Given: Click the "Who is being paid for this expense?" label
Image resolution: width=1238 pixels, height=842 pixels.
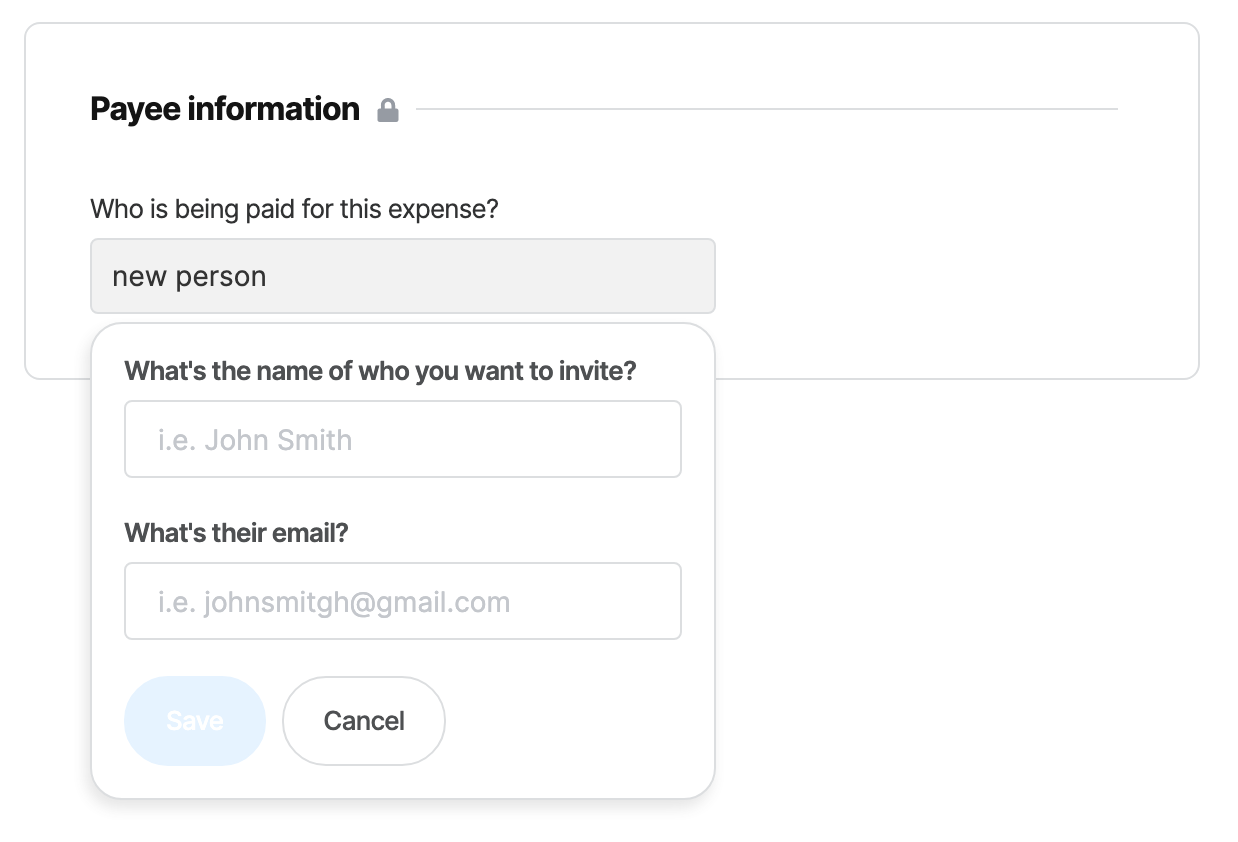Looking at the screenshot, I should pyautogui.click(x=294, y=209).
